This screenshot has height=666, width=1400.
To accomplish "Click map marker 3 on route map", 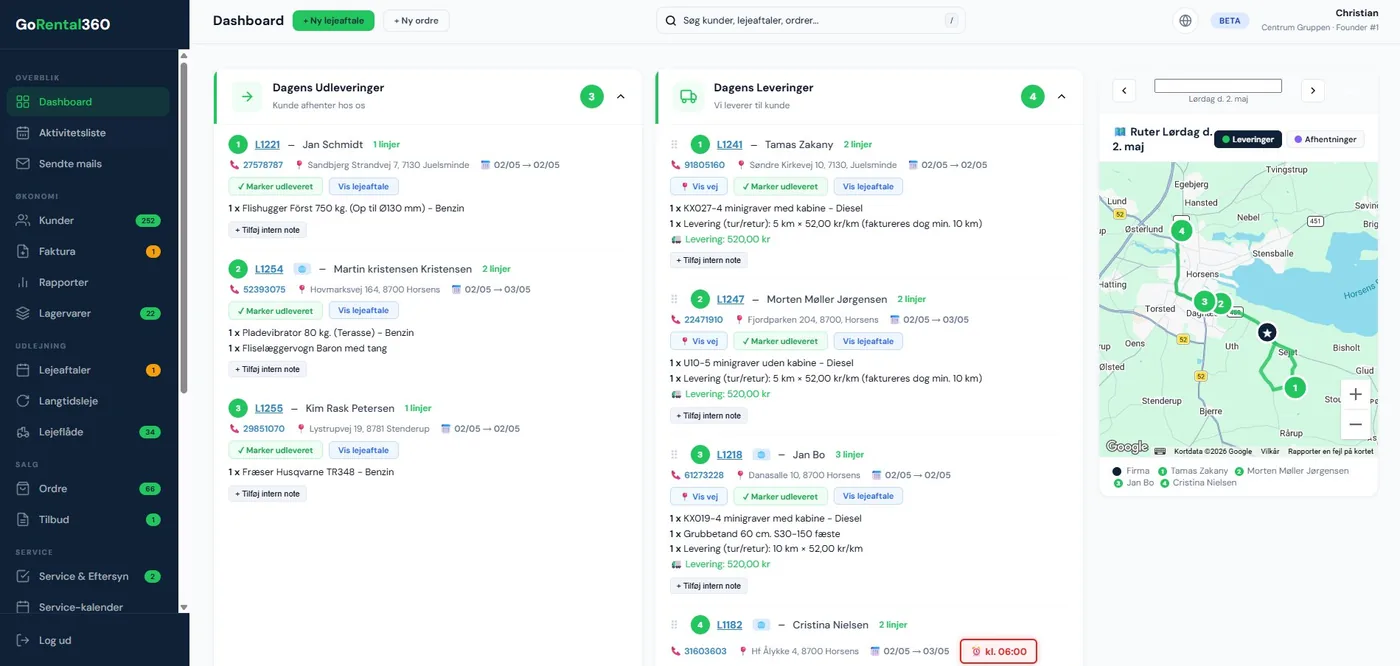I will pos(1204,301).
